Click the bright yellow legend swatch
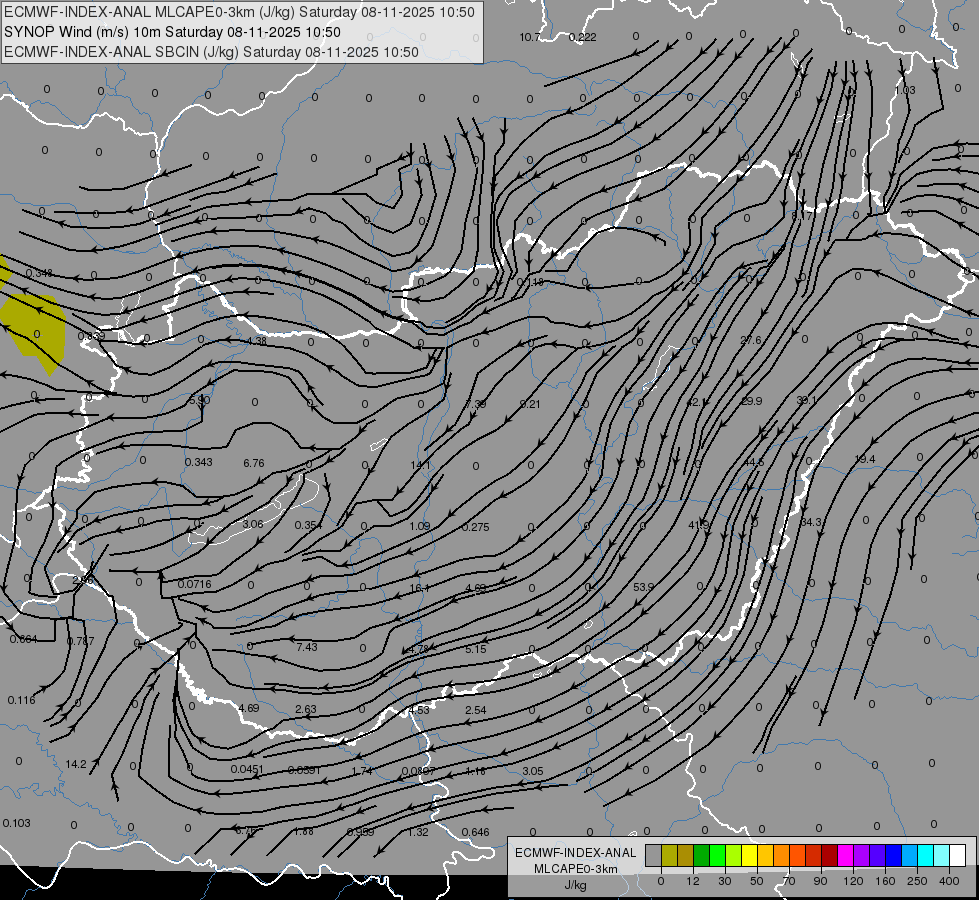The width and height of the screenshot is (979, 900). (x=750, y=855)
